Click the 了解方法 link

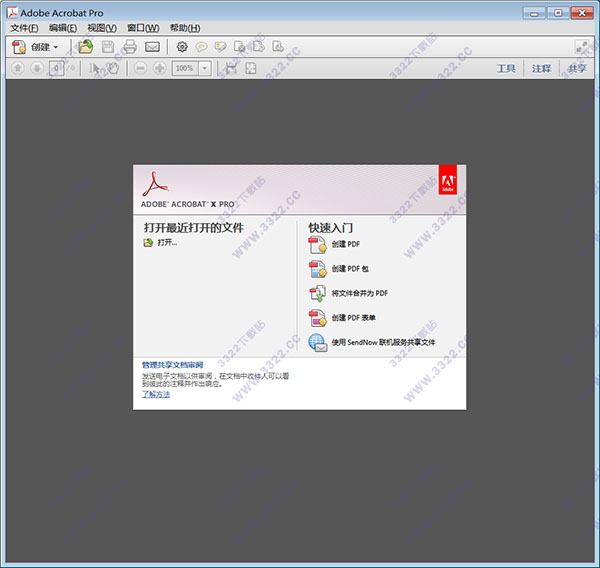pyautogui.click(x=156, y=394)
